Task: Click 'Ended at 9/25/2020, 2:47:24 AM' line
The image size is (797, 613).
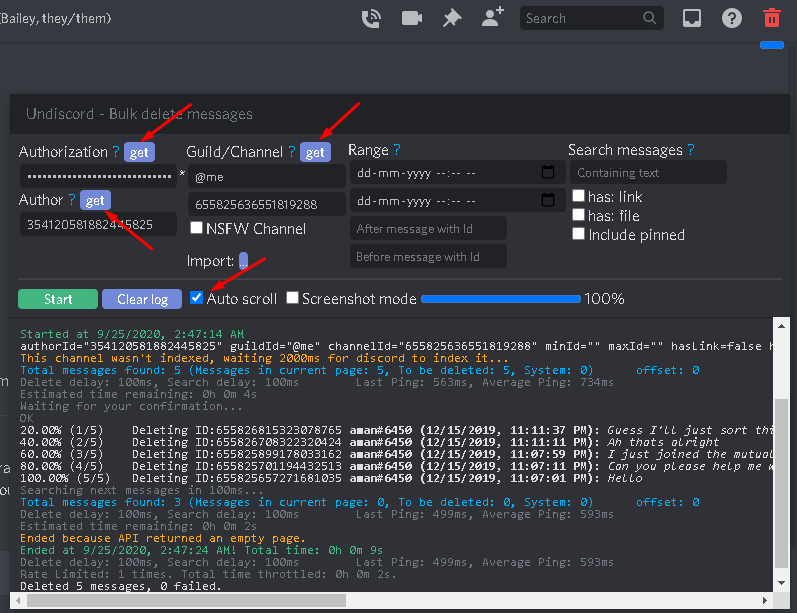Action: (x=201, y=550)
